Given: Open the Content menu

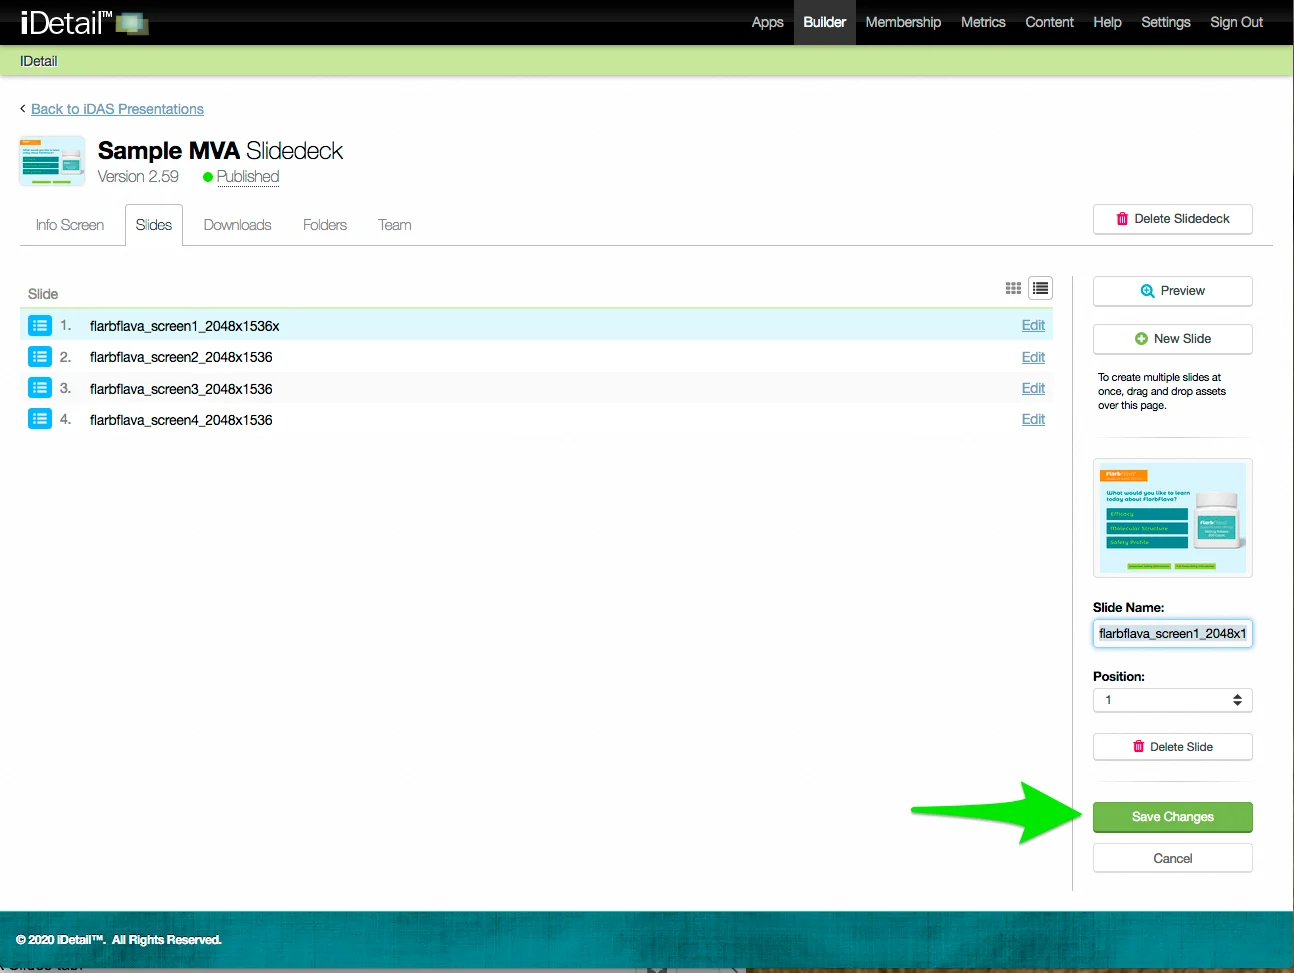Looking at the screenshot, I should point(1049,22).
